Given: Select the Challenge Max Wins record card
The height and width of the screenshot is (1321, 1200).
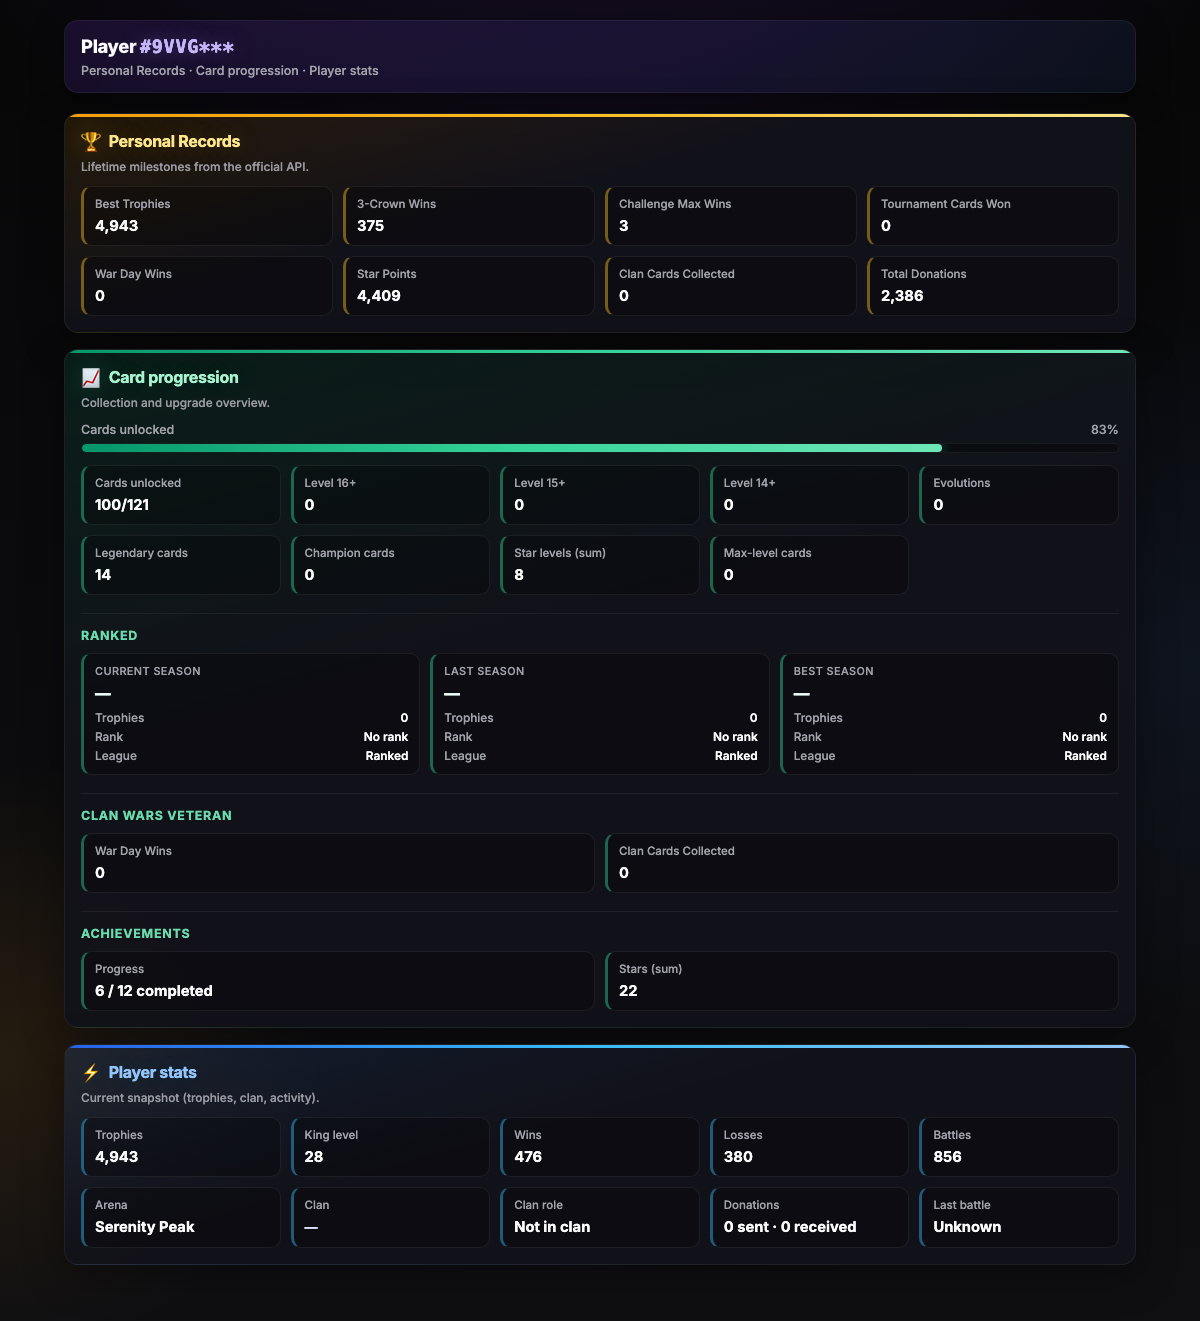Looking at the screenshot, I should point(731,216).
